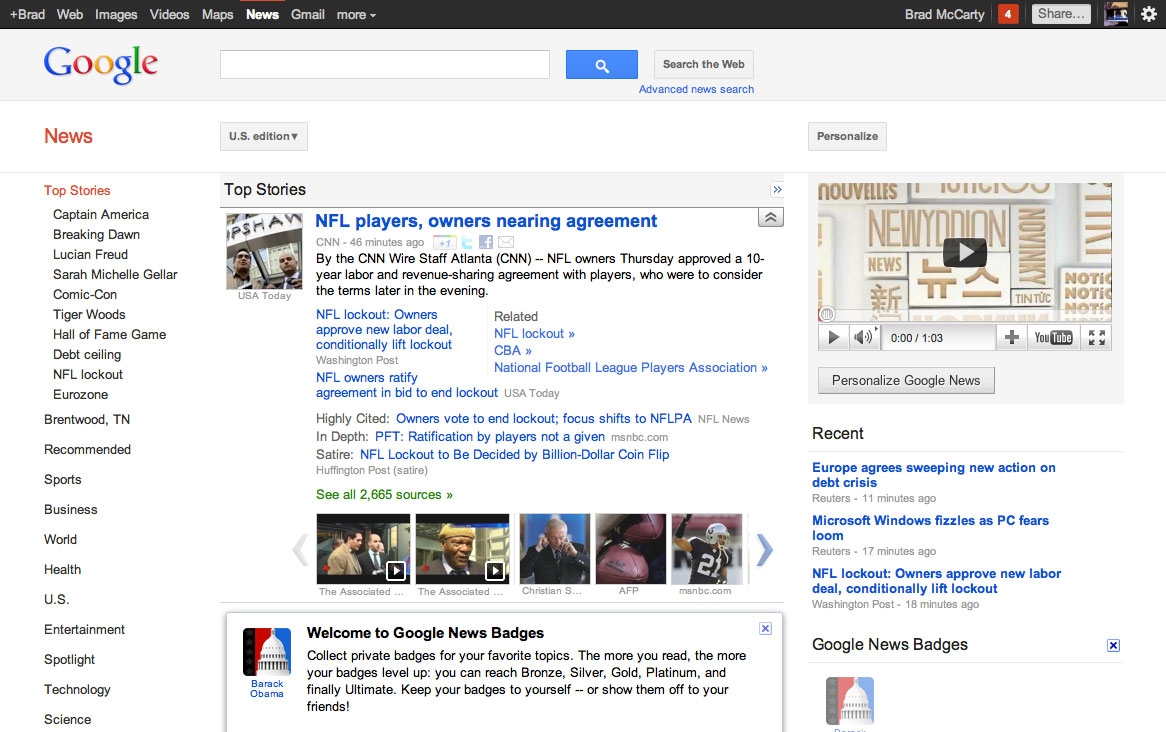Image resolution: width=1166 pixels, height=732 pixels.
Task: See all 2,665 sources link
Action: point(384,495)
